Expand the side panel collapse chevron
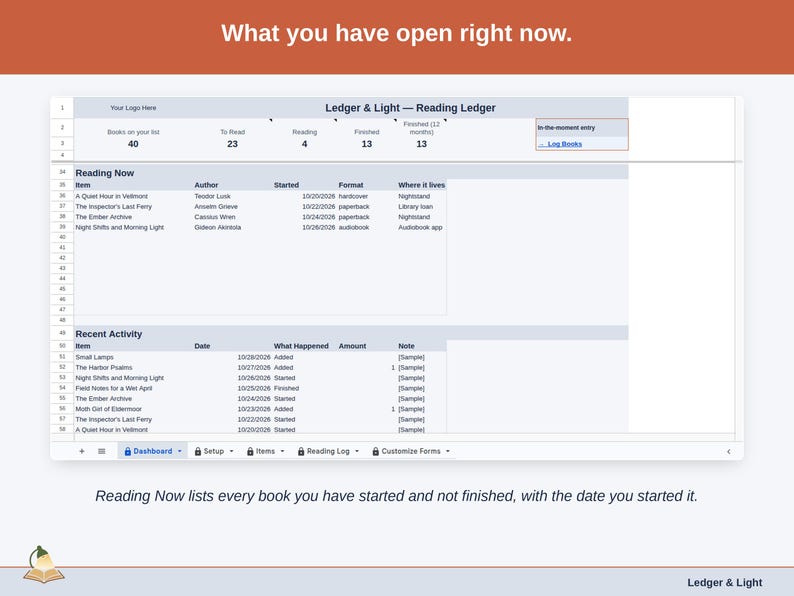794x596 pixels. (x=729, y=451)
